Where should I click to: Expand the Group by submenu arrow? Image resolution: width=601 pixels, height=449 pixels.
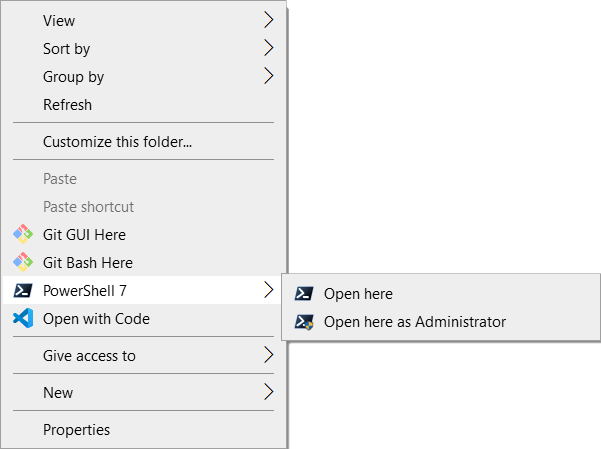tap(269, 76)
